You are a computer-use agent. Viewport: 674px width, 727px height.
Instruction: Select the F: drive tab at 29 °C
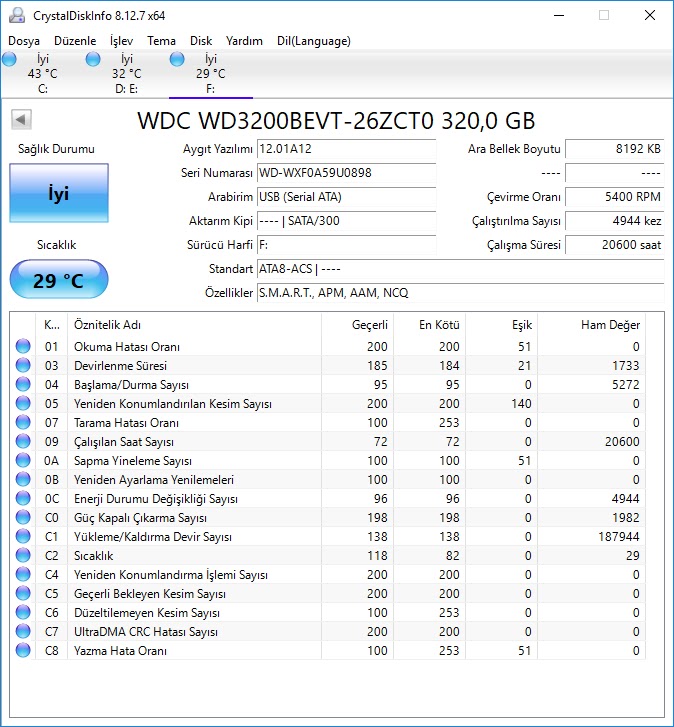pyautogui.click(x=210, y=74)
